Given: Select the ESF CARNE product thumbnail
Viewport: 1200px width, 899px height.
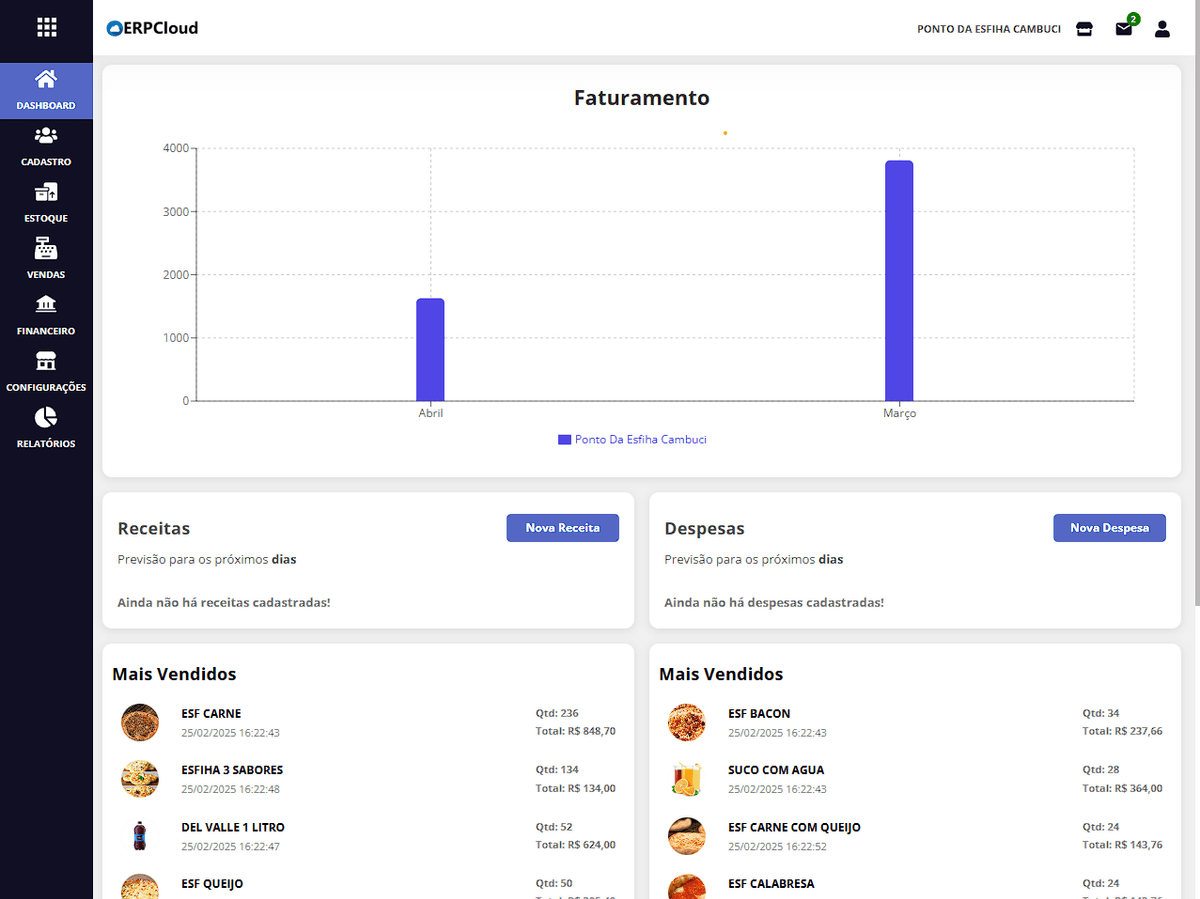Looking at the screenshot, I should (x=140, y=722).
